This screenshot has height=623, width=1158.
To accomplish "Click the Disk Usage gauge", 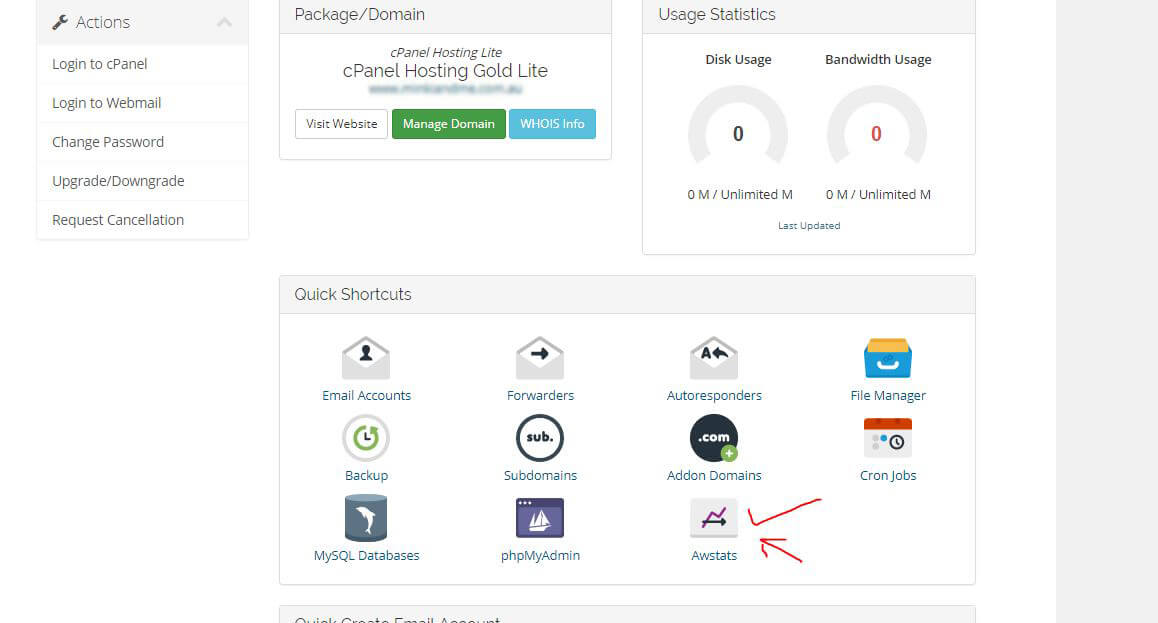I will [x=738, y=126].
